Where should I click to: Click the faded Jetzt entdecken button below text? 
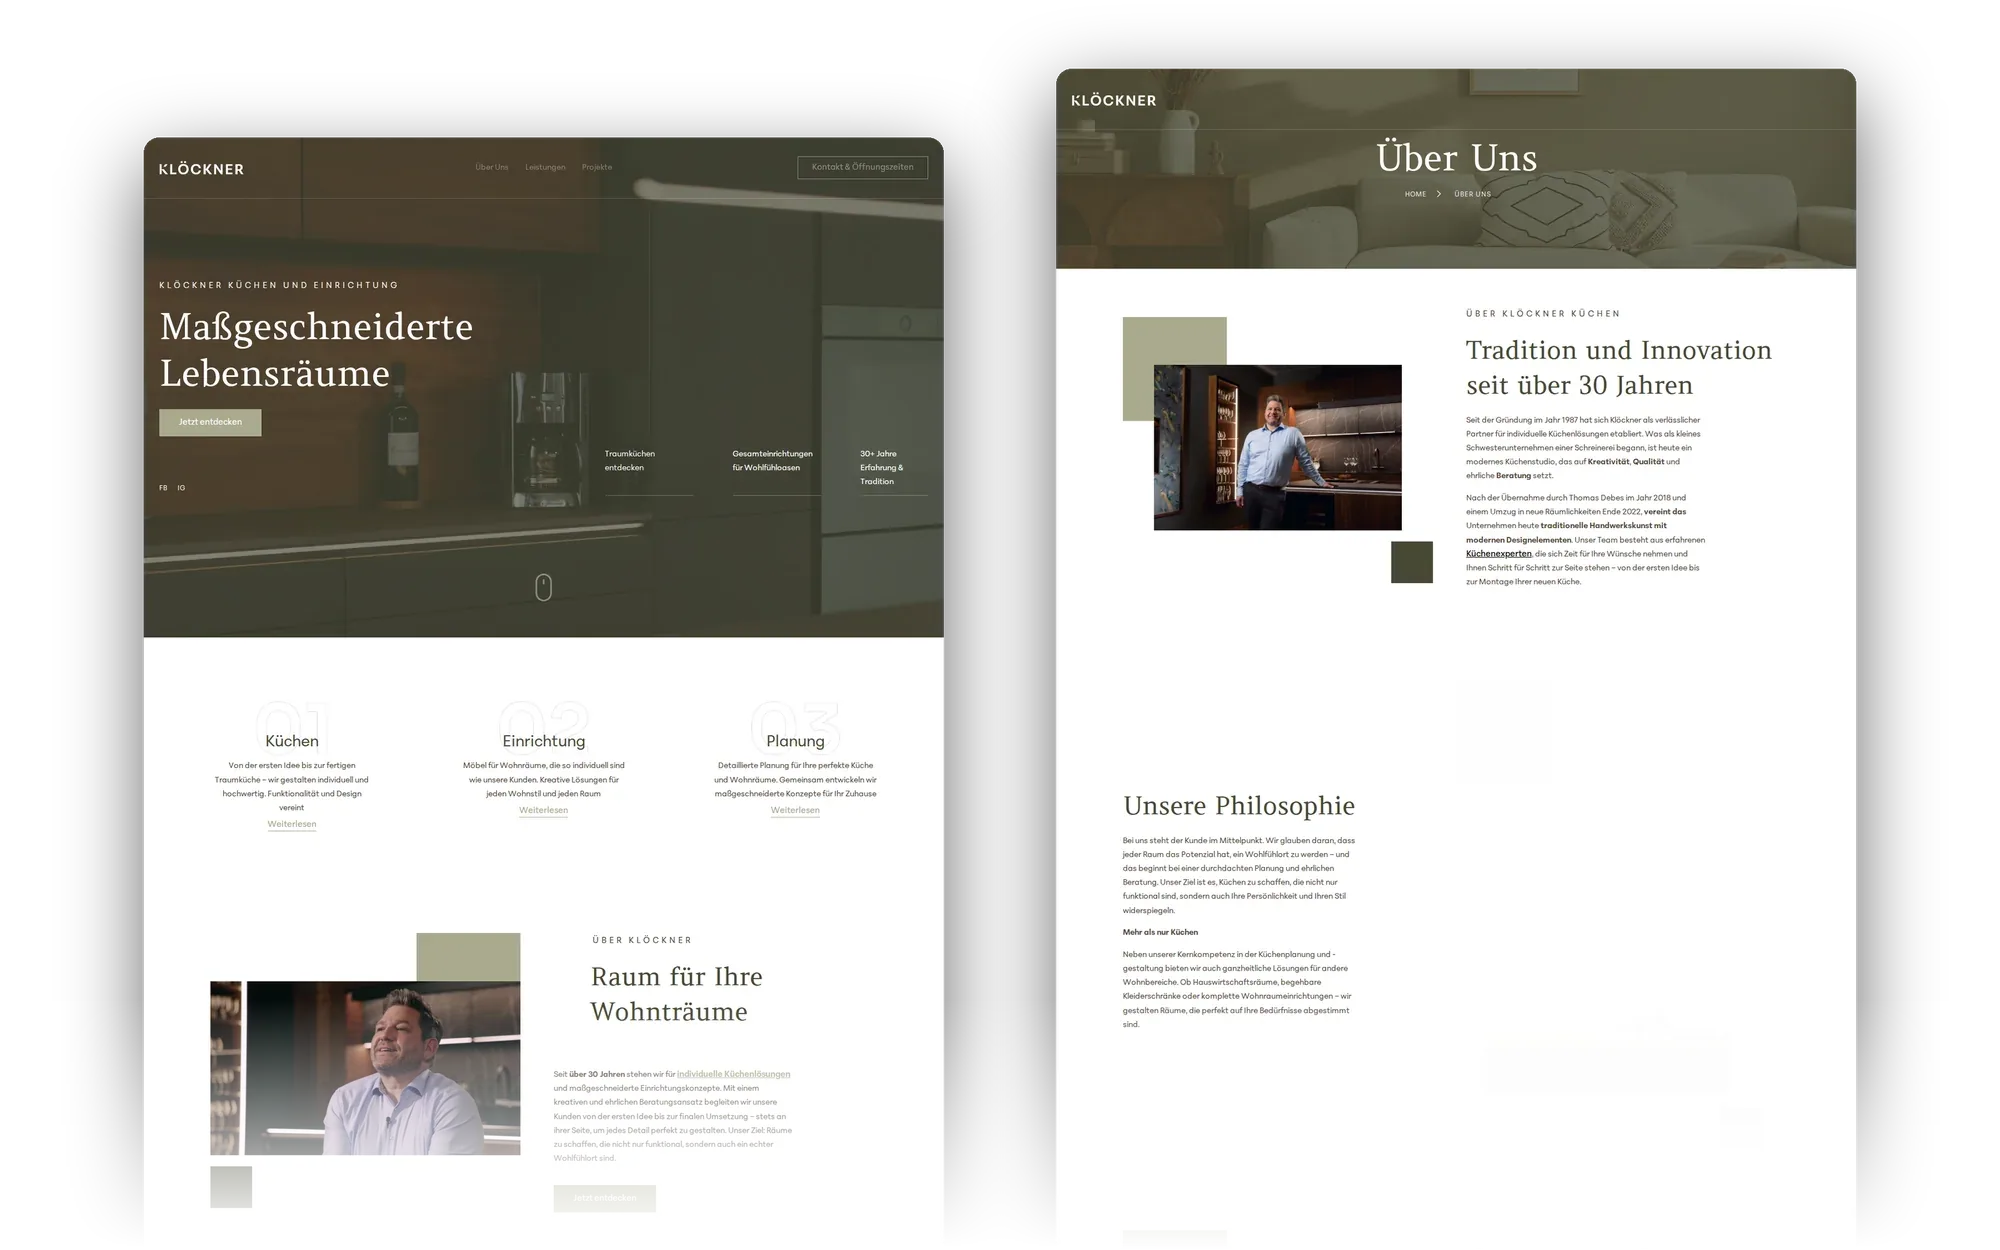604,1198
